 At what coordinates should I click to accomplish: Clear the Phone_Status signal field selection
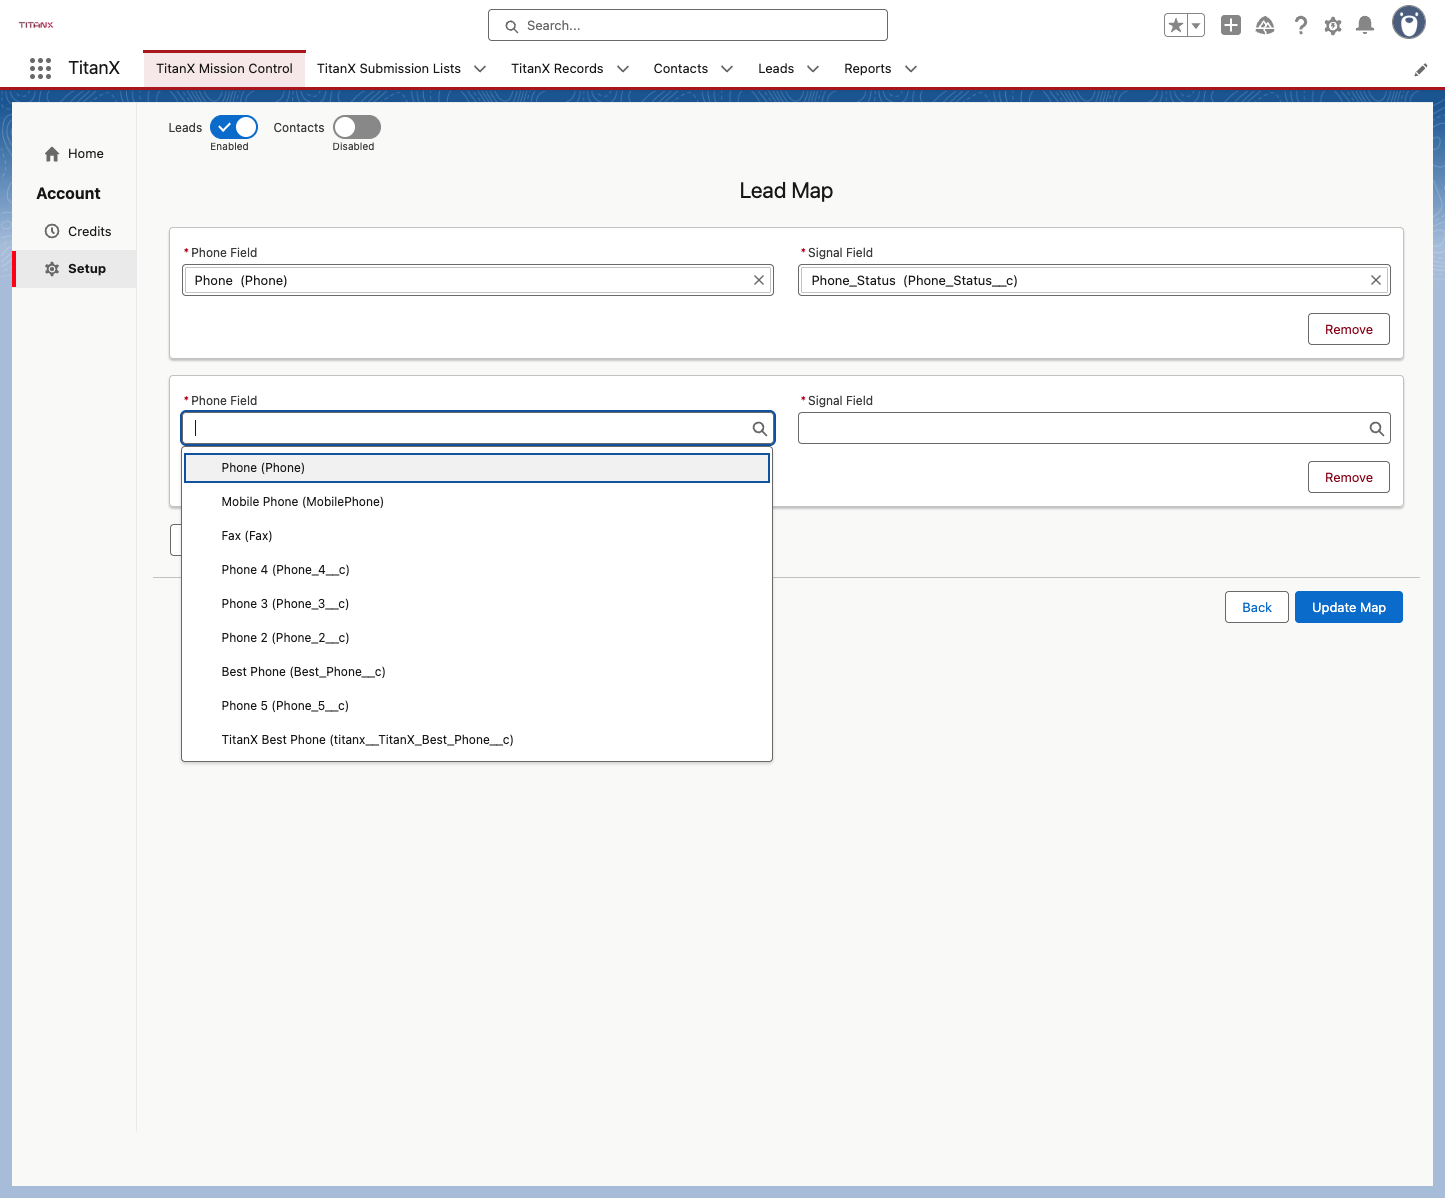(1376, 280)
